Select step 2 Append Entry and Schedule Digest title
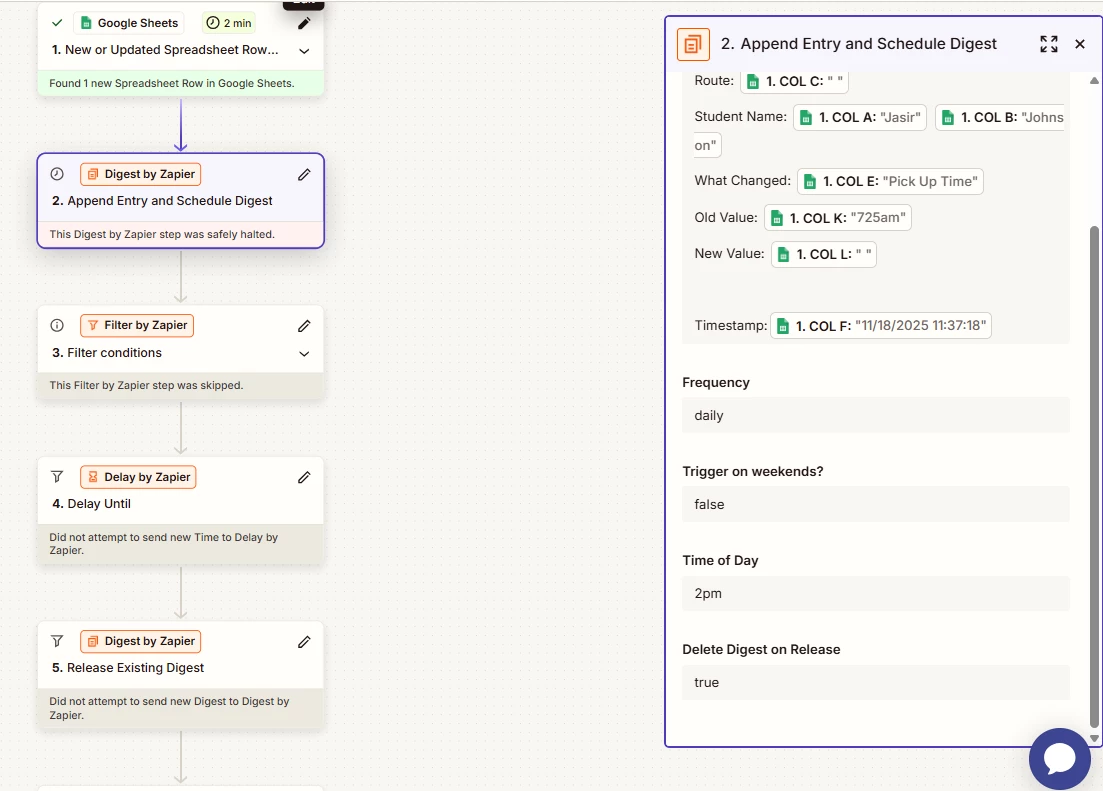The width and height of the screenshot is (1103, 791). (x=162, y=201)
